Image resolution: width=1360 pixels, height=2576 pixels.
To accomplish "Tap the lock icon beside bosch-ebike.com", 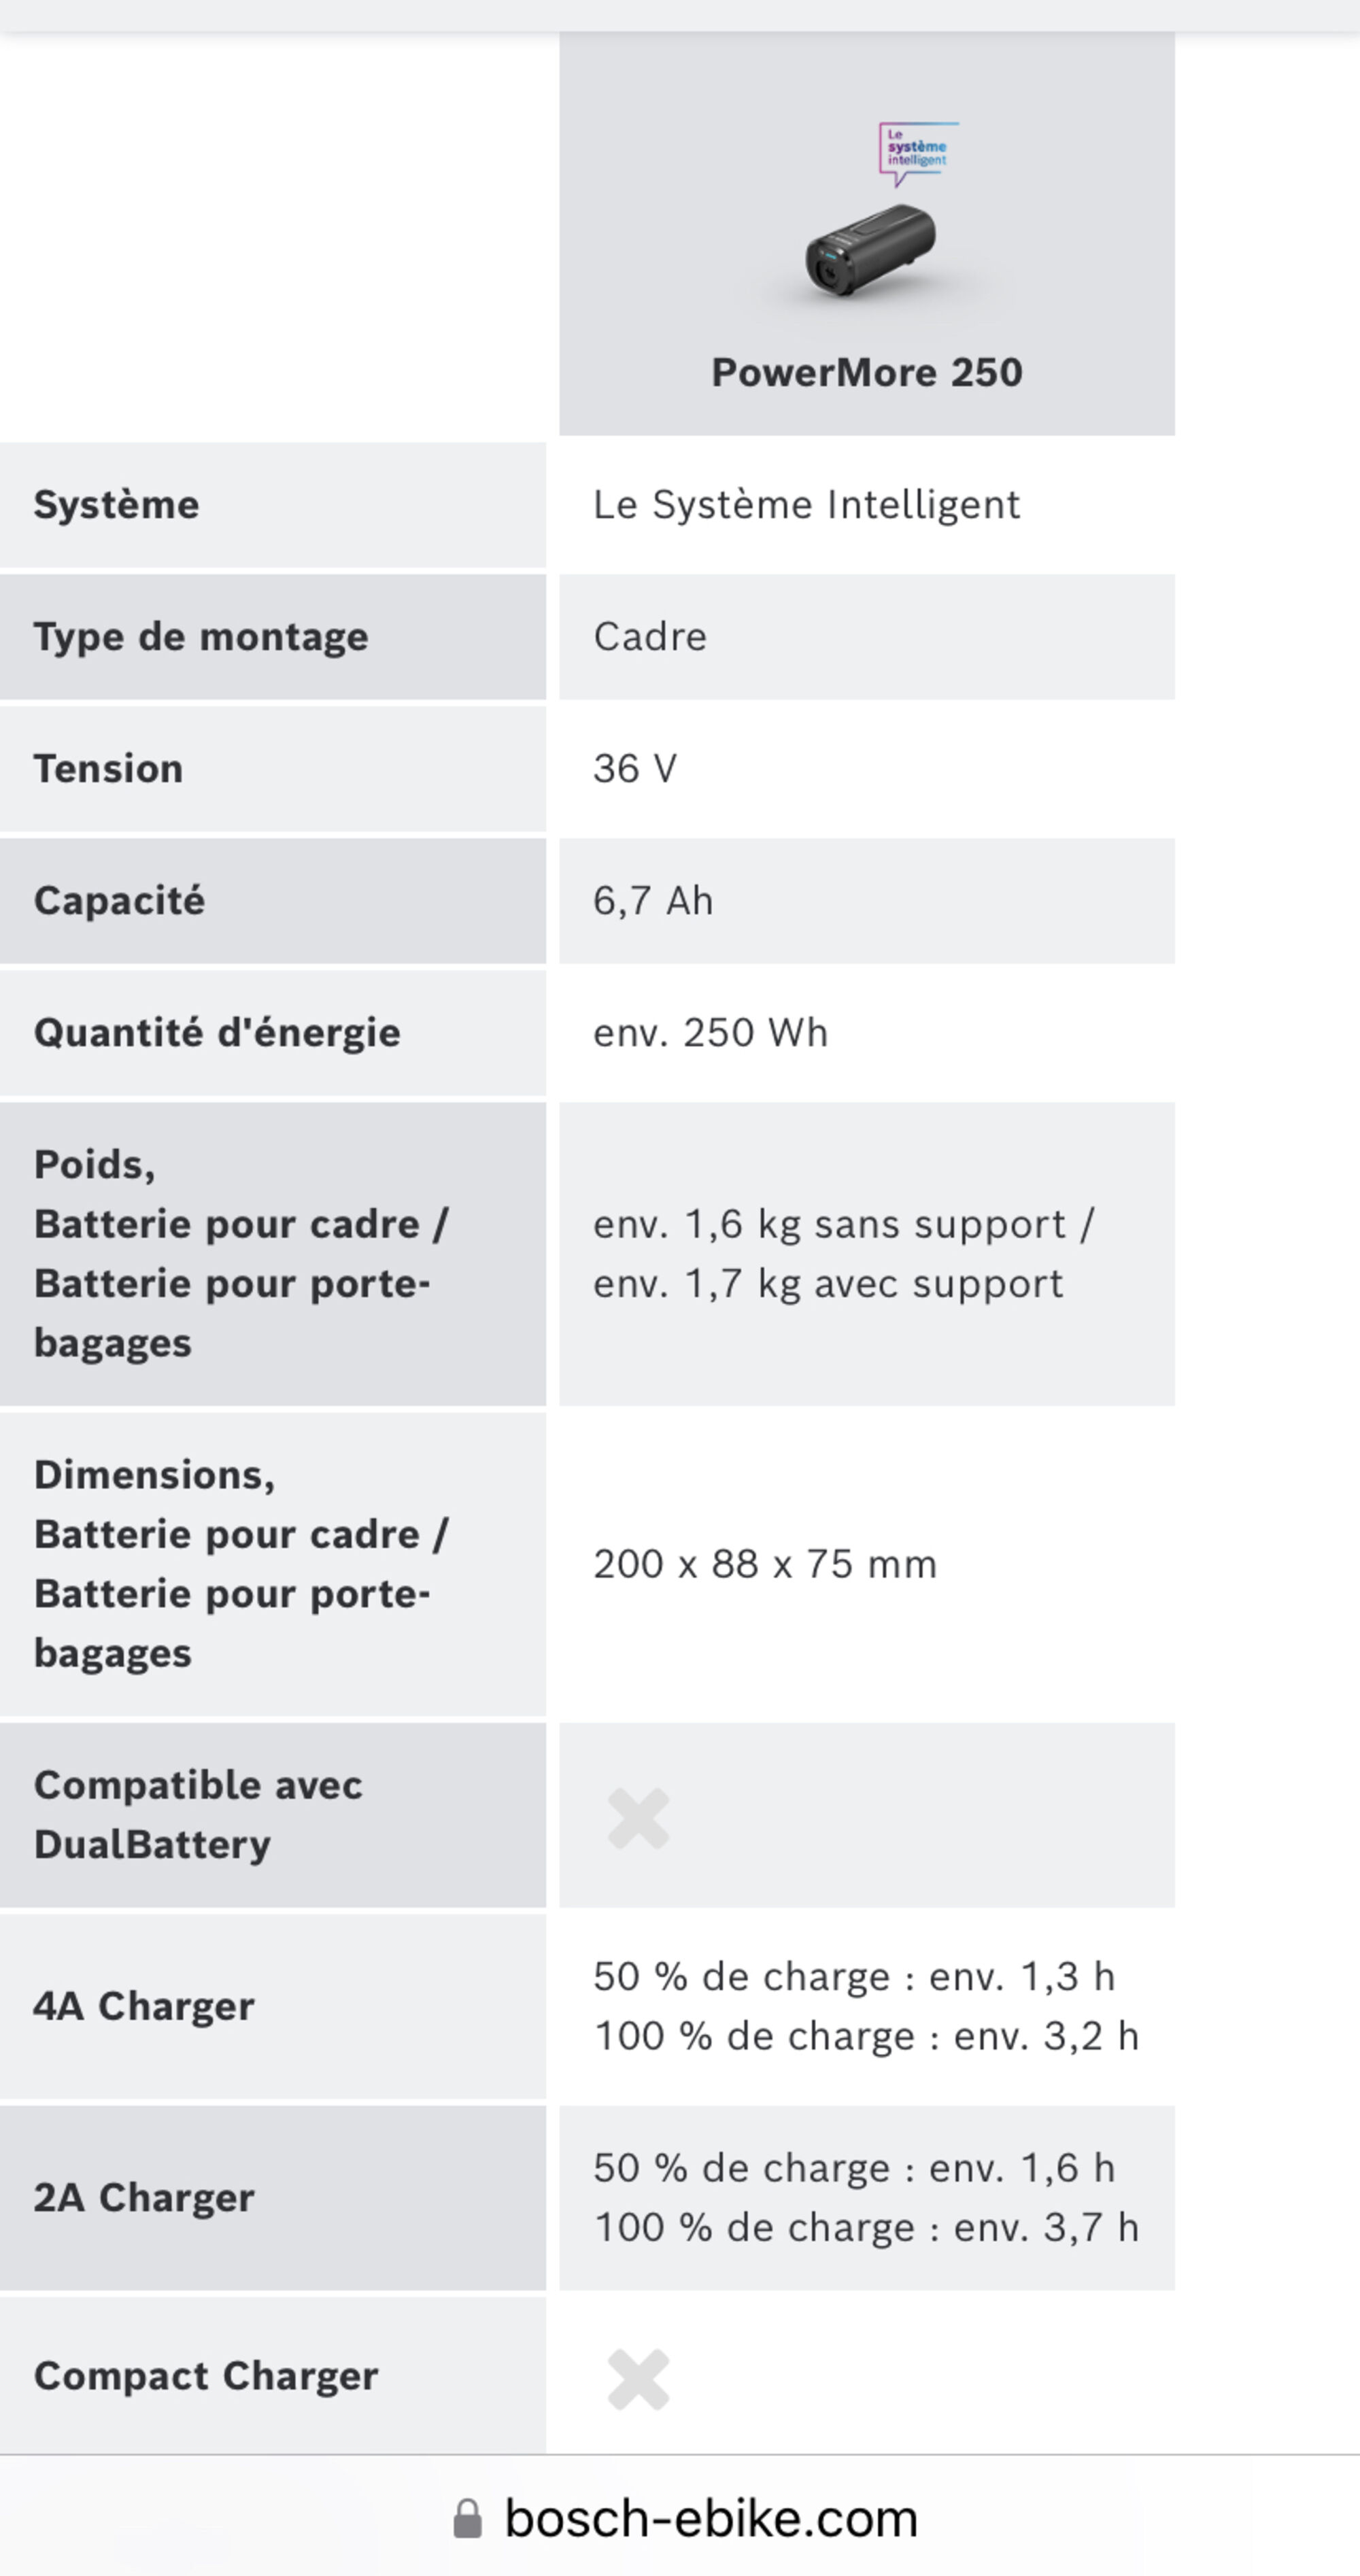I will point(467,2518).
